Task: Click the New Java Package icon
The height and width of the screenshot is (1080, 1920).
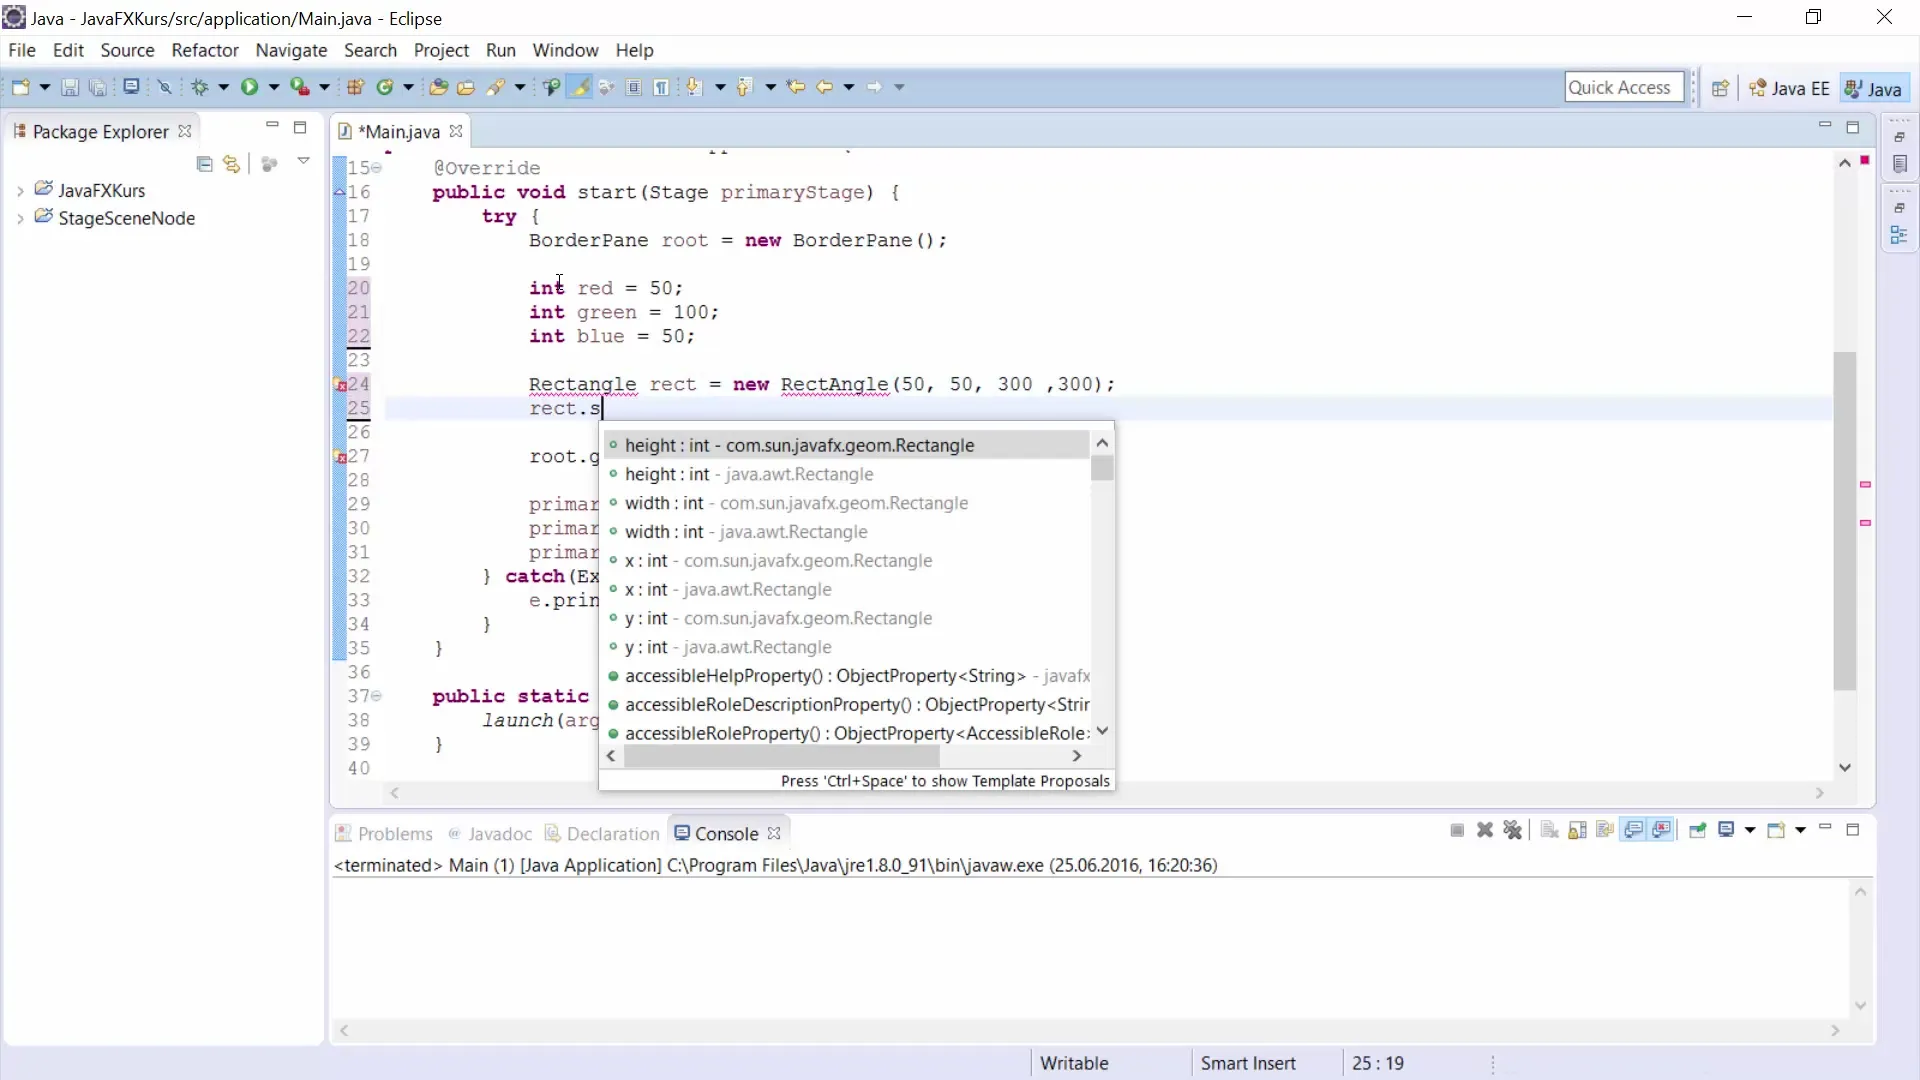Action: click(355, 88)
